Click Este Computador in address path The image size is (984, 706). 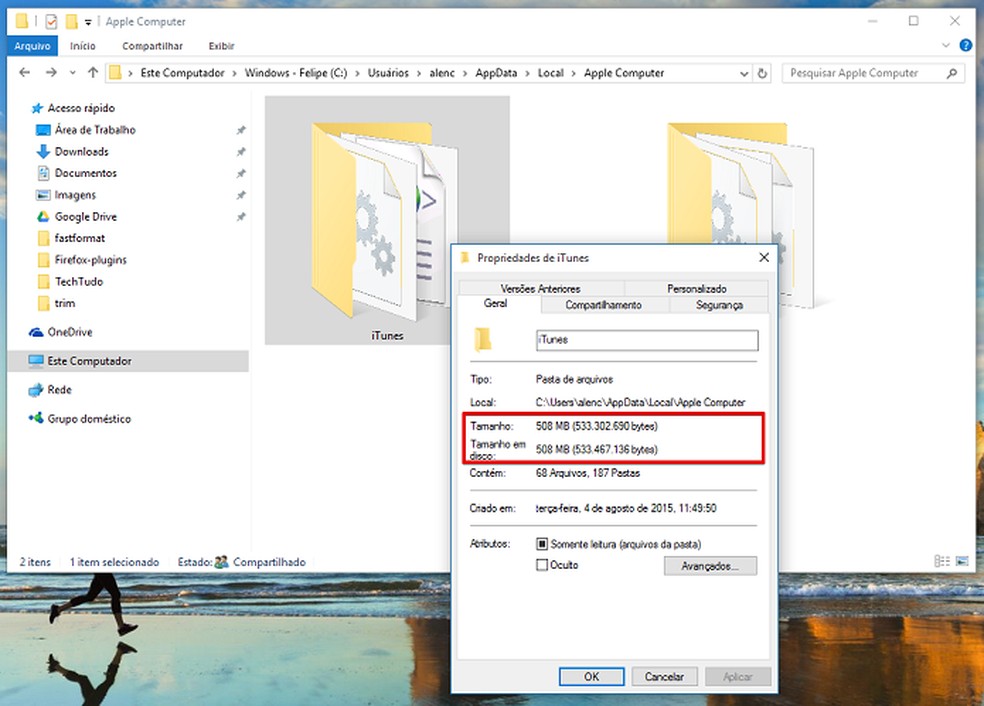(x=182, y=73)
